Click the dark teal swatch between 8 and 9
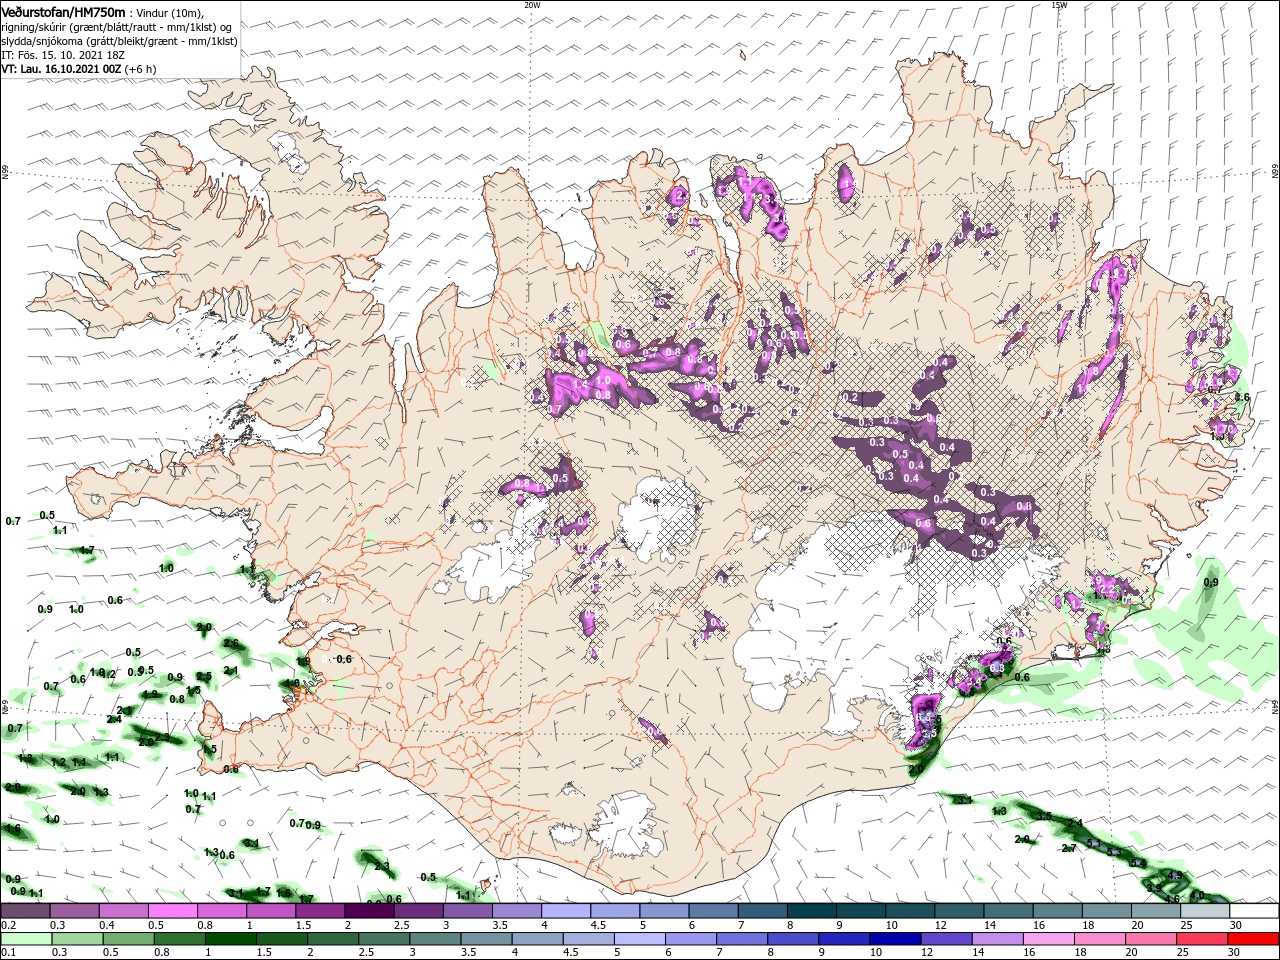 click(810, 911)
